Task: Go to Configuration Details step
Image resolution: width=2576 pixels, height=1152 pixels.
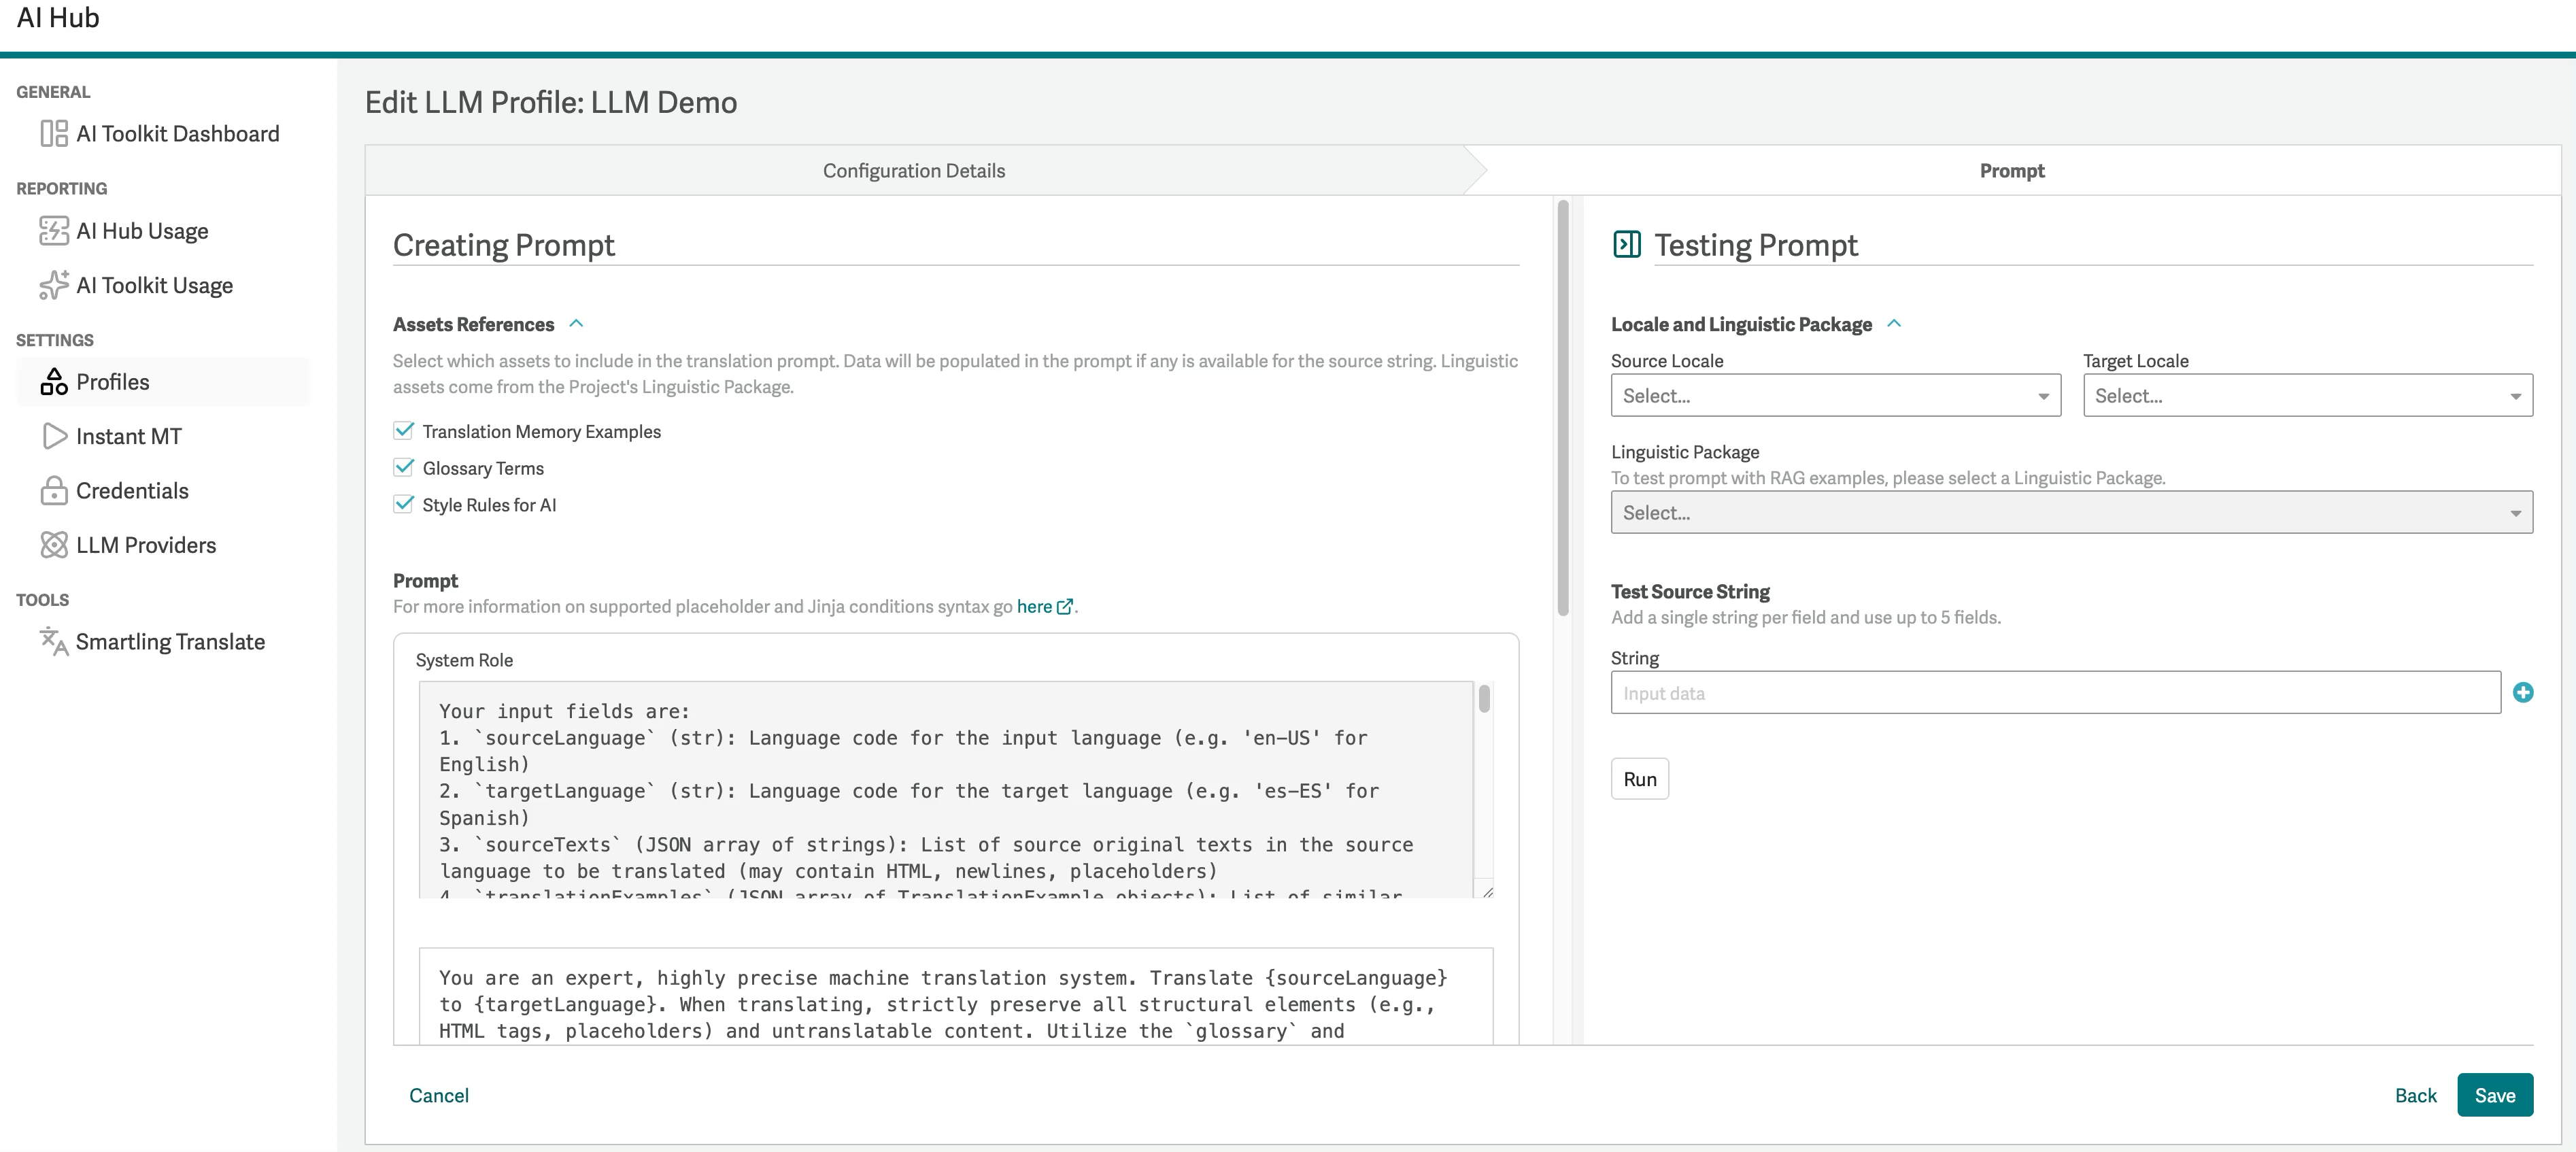Action: [914, 171]
